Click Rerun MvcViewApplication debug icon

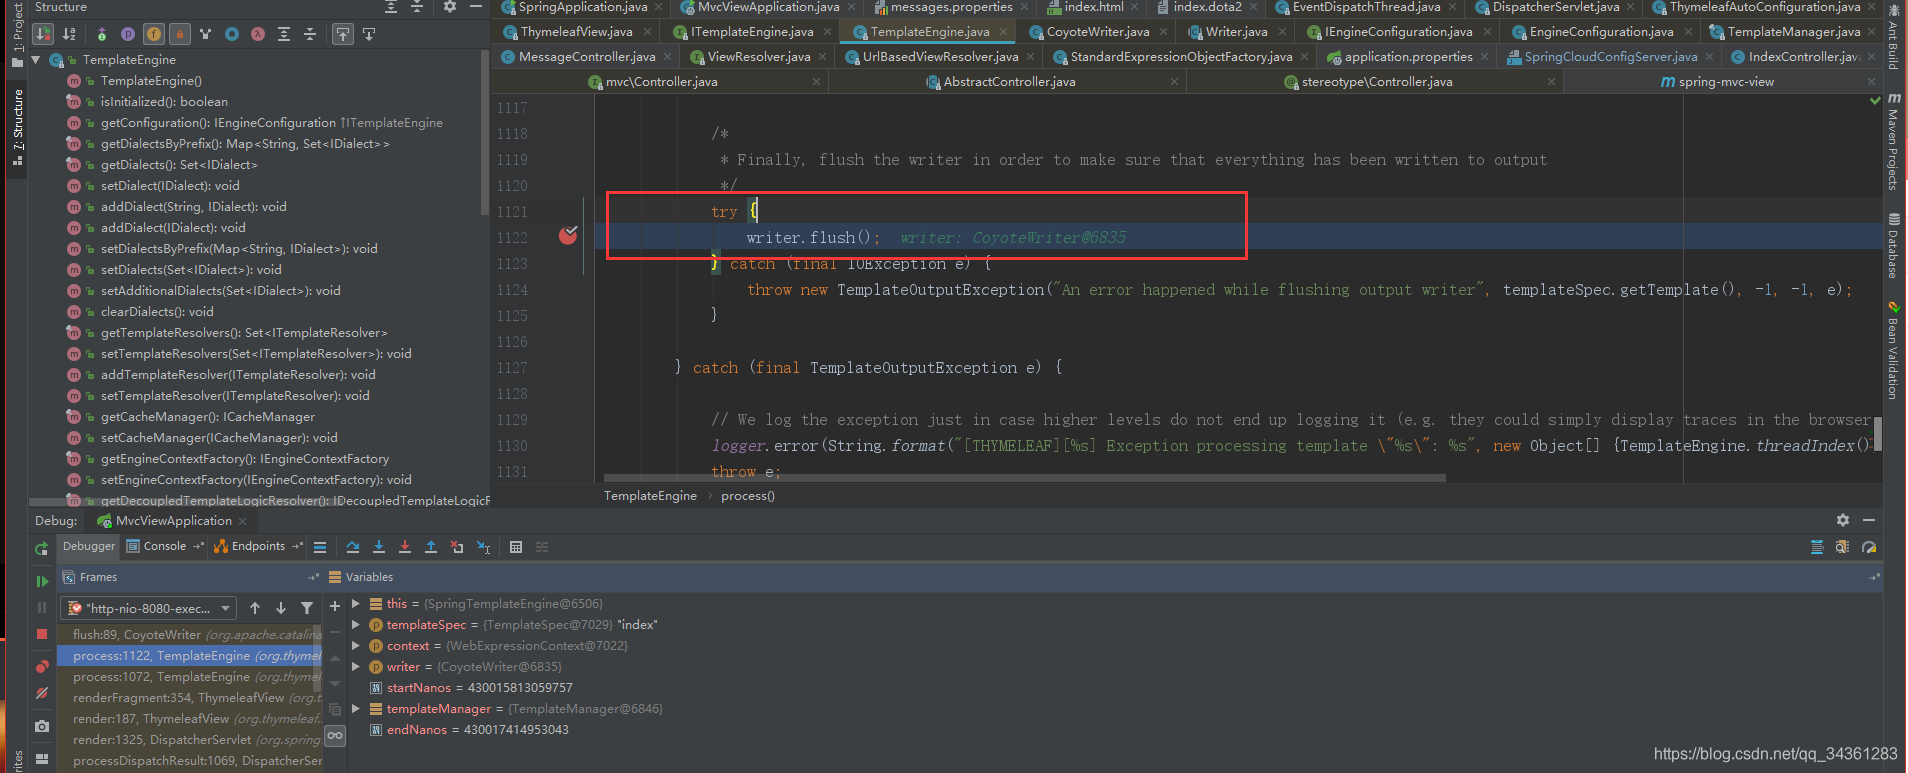tap(41, 549)
